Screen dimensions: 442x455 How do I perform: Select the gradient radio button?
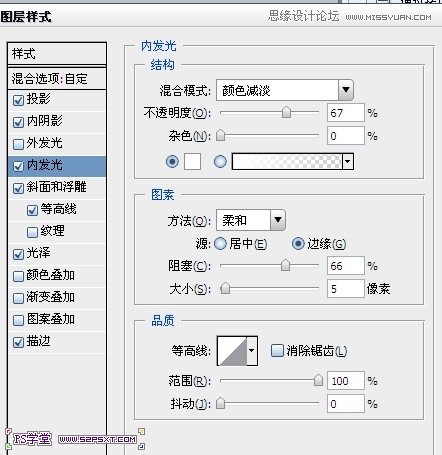tap(220, 162)
